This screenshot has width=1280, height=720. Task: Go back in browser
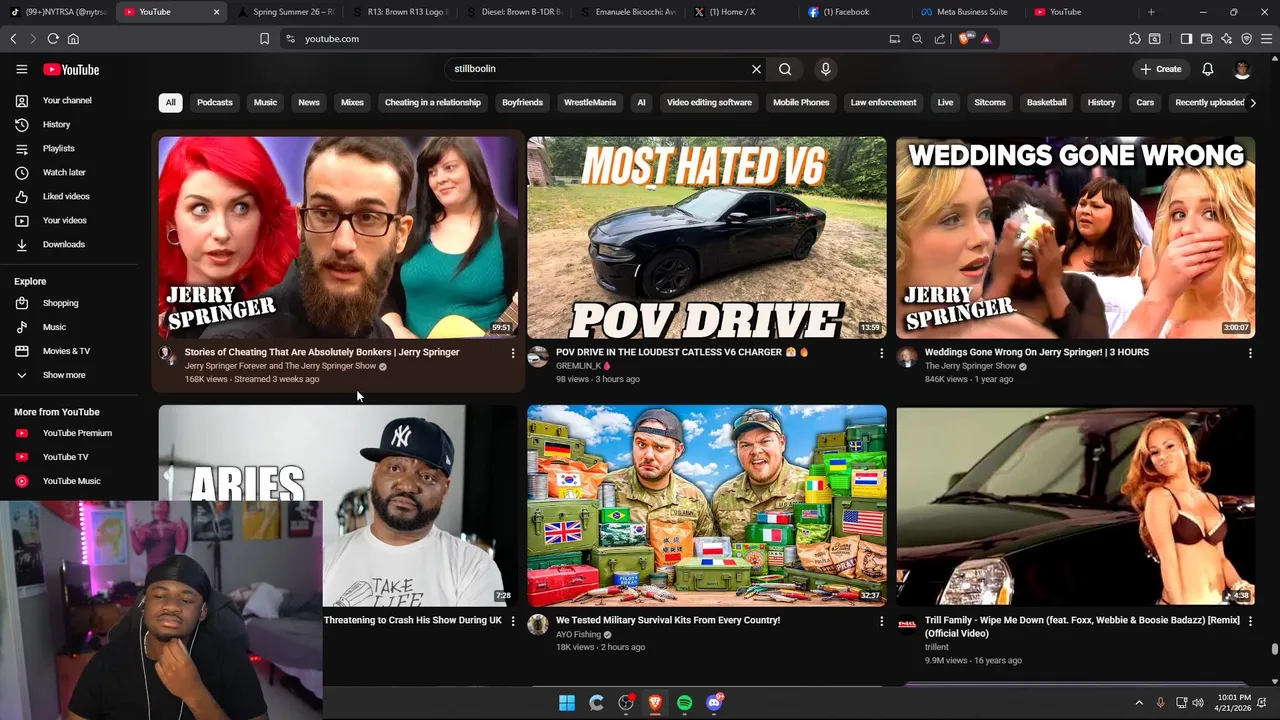click(x=13, y=38)
